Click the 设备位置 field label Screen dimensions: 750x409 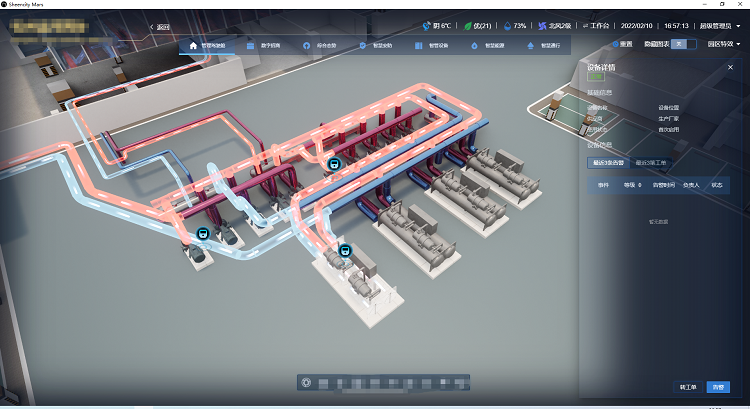[669, 108]
